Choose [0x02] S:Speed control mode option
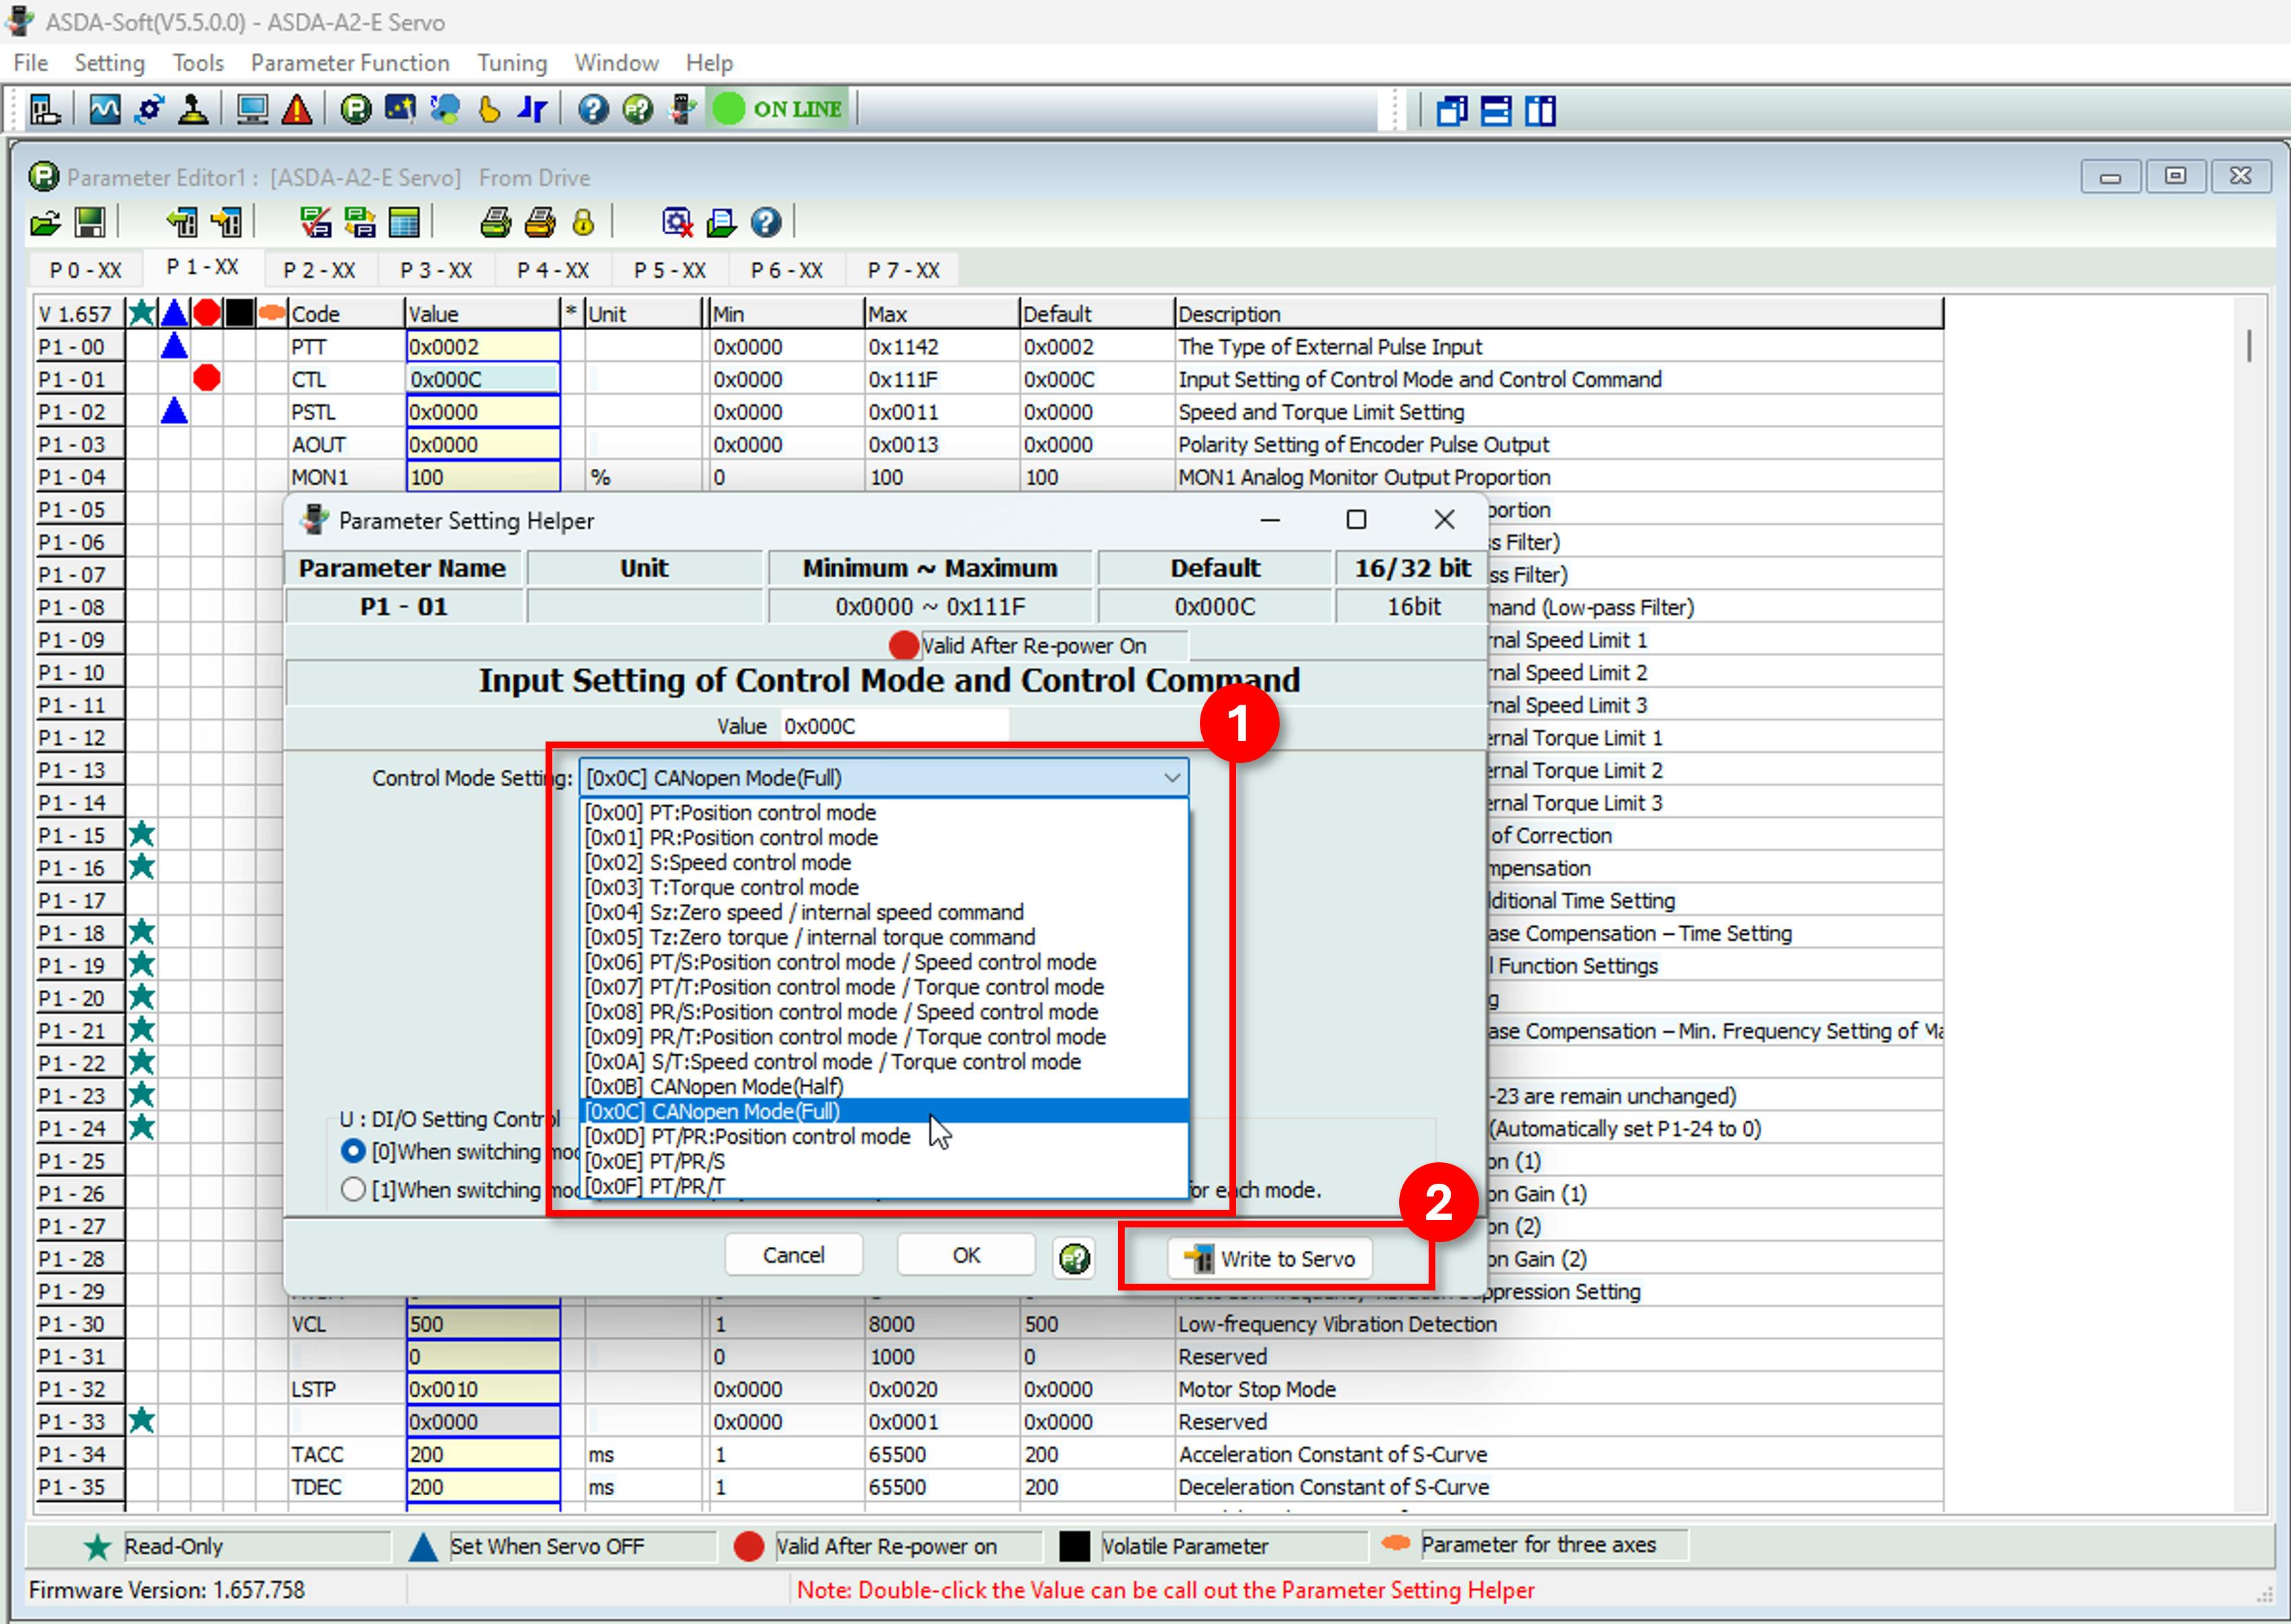This screenshot has width=2291, height=1624. (884, 862)
